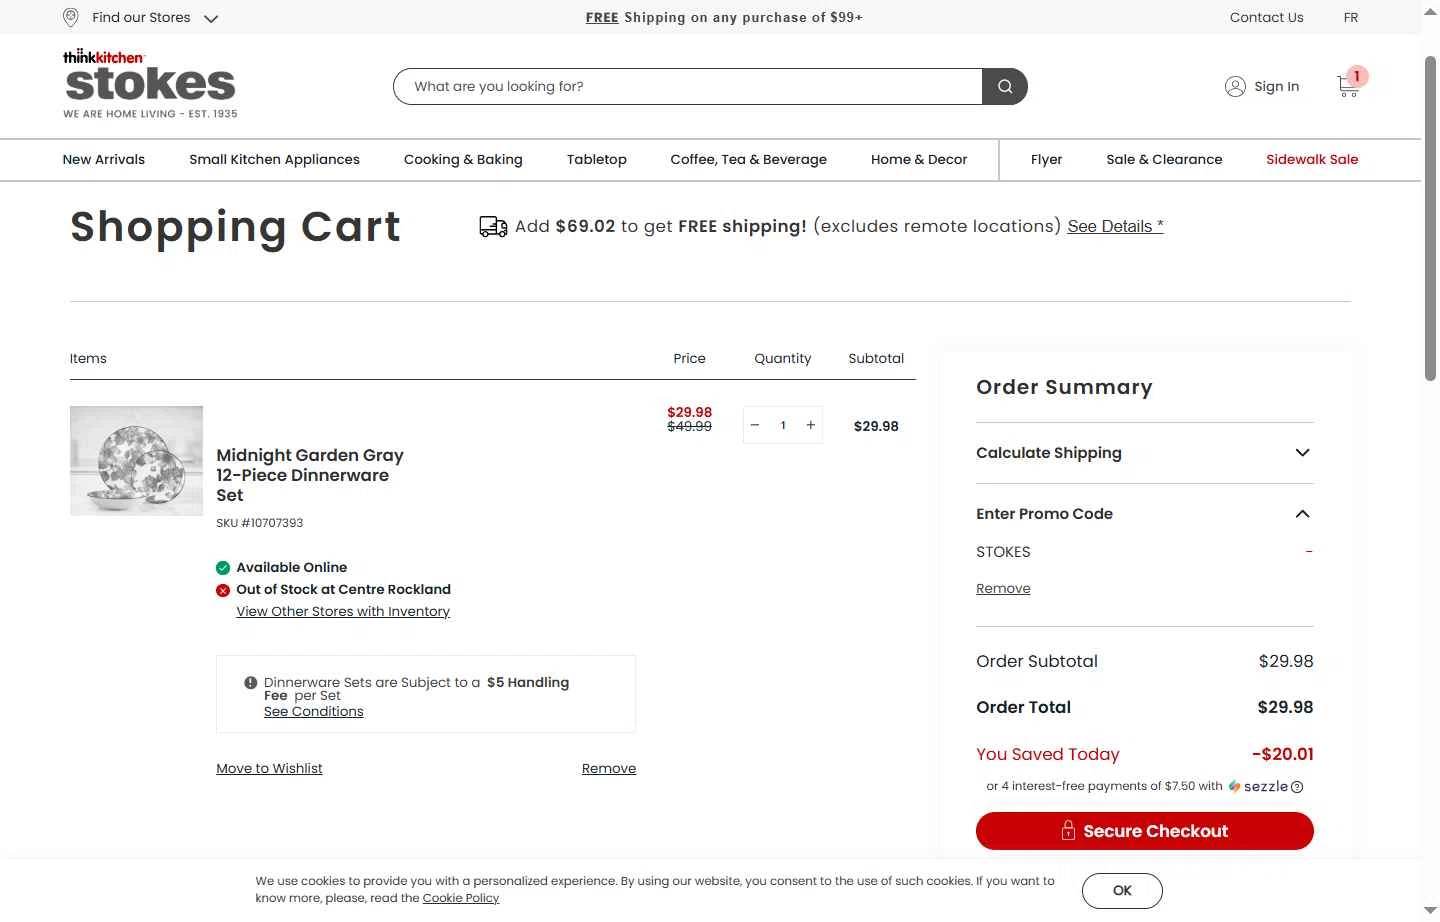Decrease quantity with the minus button
This screenshot has height=922, width=1440.
(x=755, y=425)
